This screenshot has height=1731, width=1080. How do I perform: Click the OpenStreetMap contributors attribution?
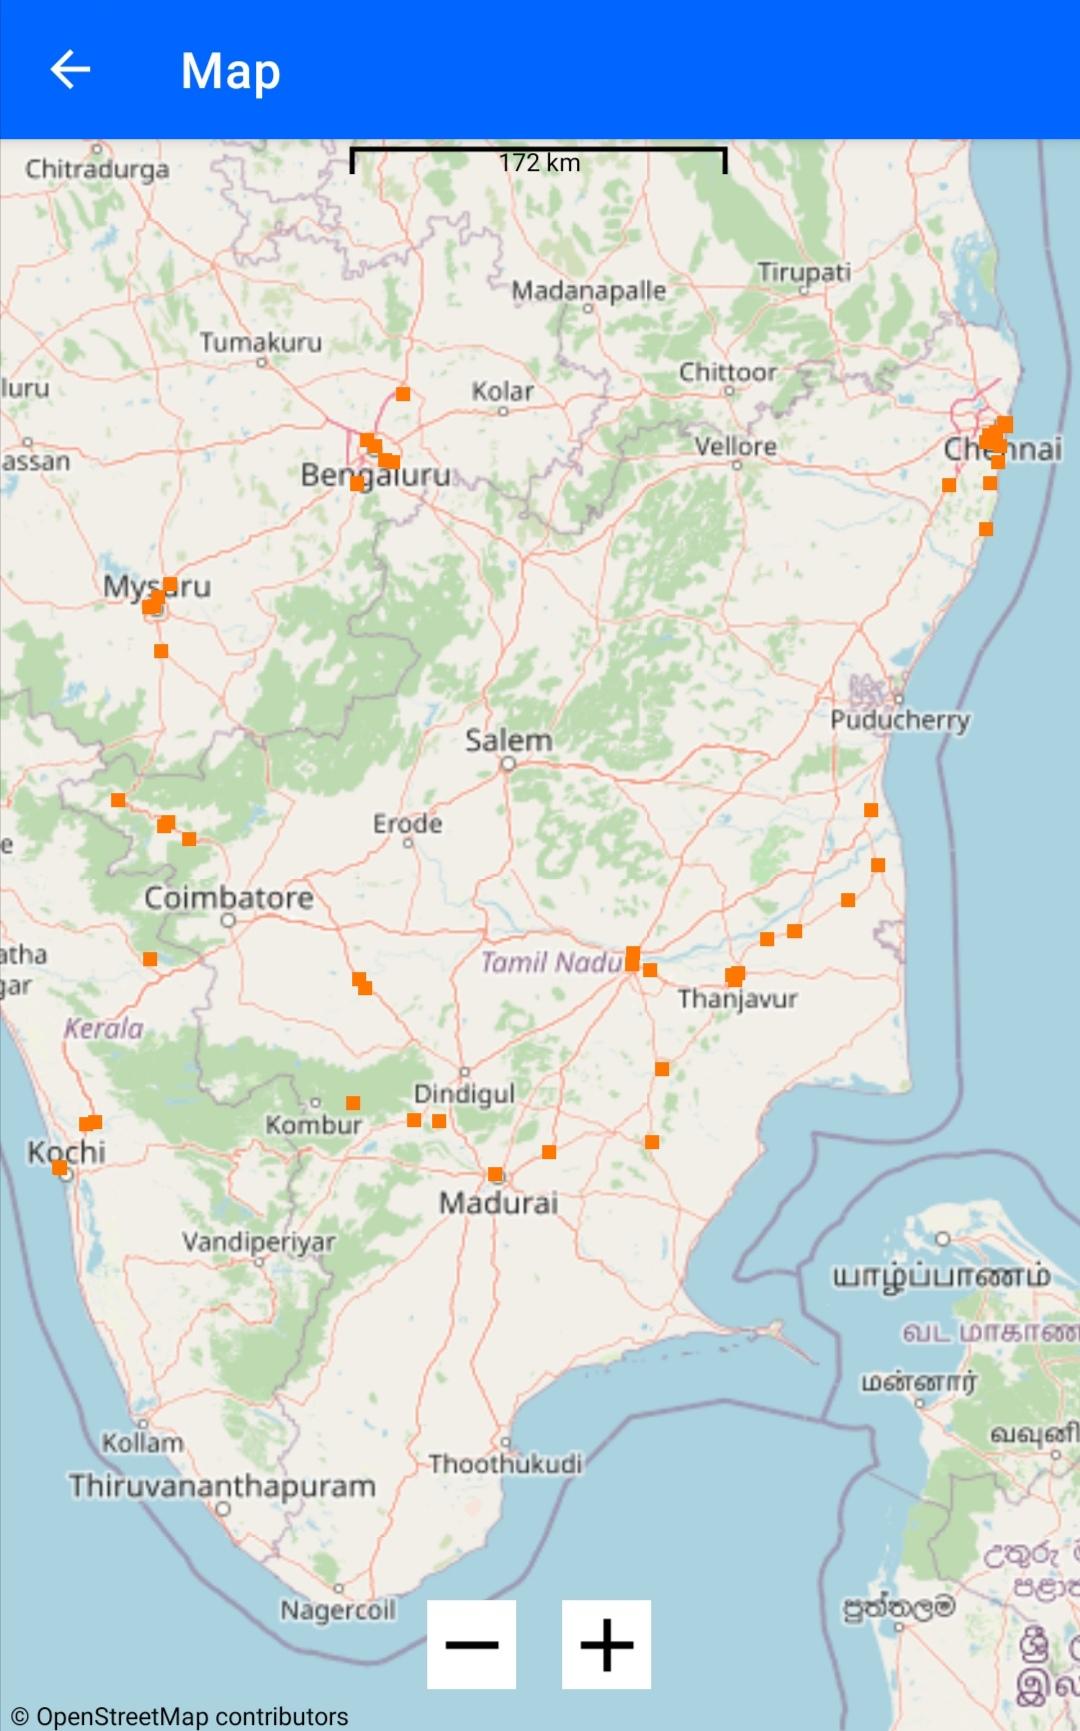tap(180, 1716)
